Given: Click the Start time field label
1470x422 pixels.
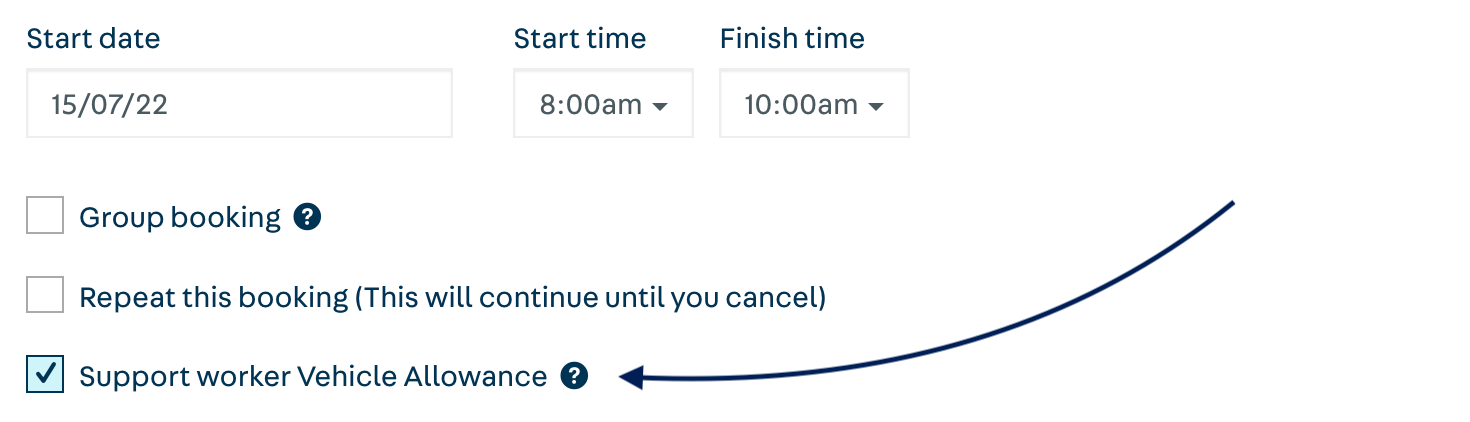Looking at the screenshot, I should click(580, 39).
